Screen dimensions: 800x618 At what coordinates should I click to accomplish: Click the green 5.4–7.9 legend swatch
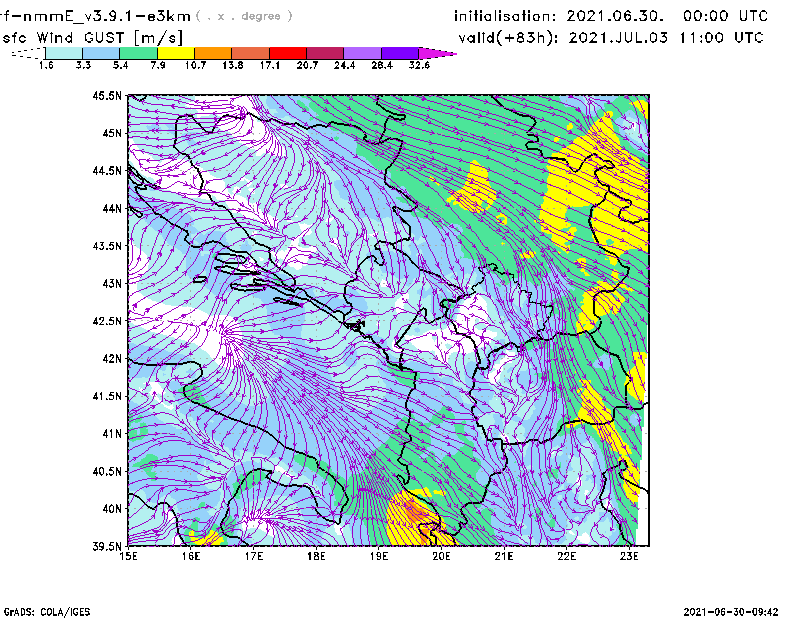point(138,53)
